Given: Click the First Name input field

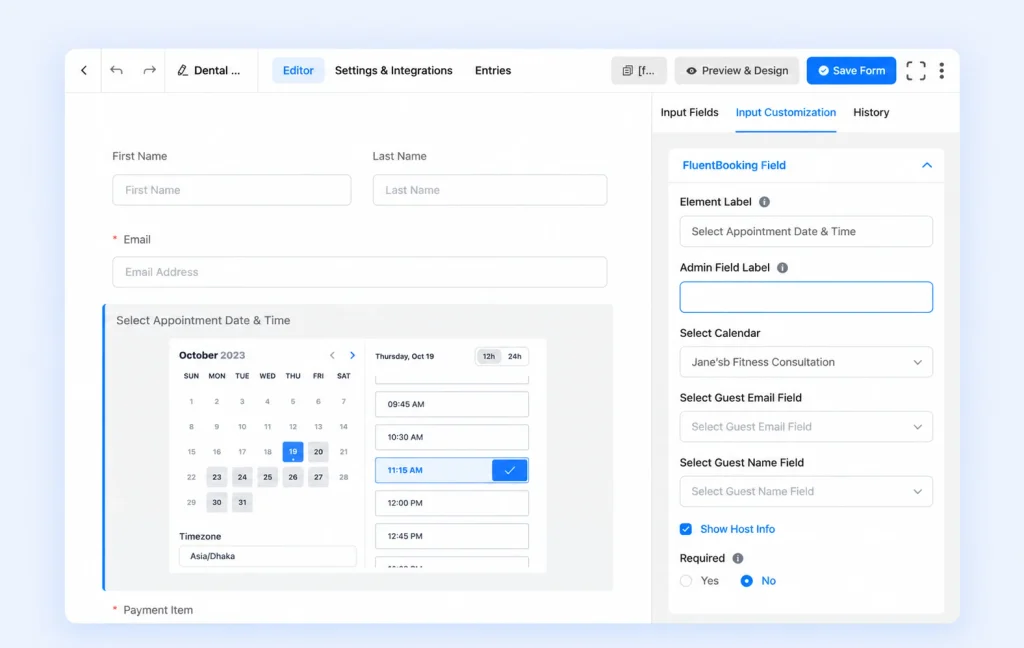Looking at the screenshot, I should click(x=232, y=190).
